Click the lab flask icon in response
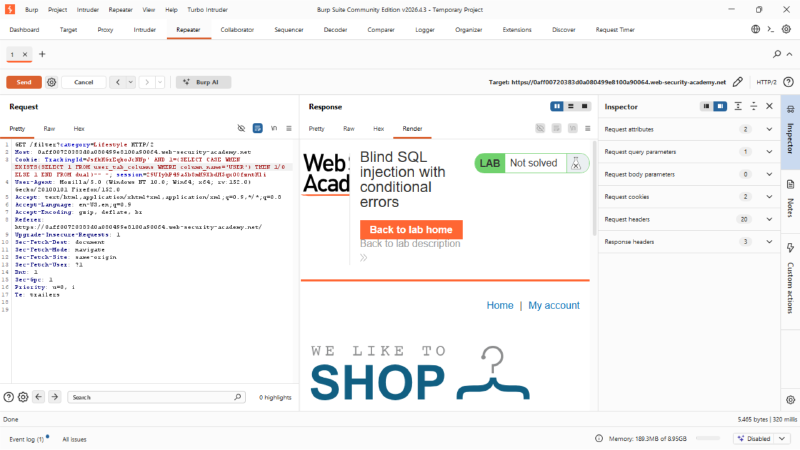Image resolution: width=800 pixels, height=450 pixels. click(x=576, y=163)
